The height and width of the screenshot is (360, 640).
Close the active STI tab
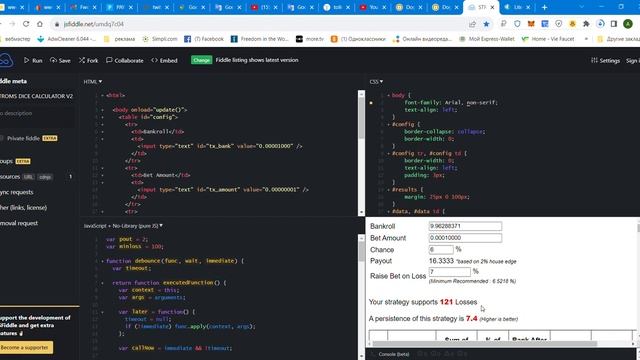coord(492,7)
